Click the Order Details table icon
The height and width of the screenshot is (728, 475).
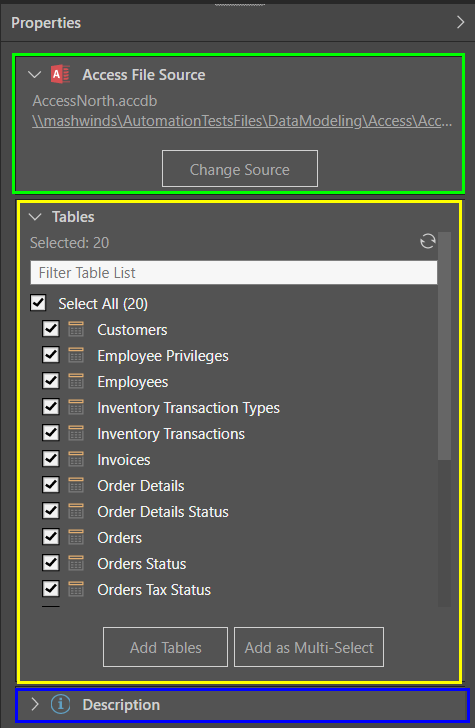(76, 486)
